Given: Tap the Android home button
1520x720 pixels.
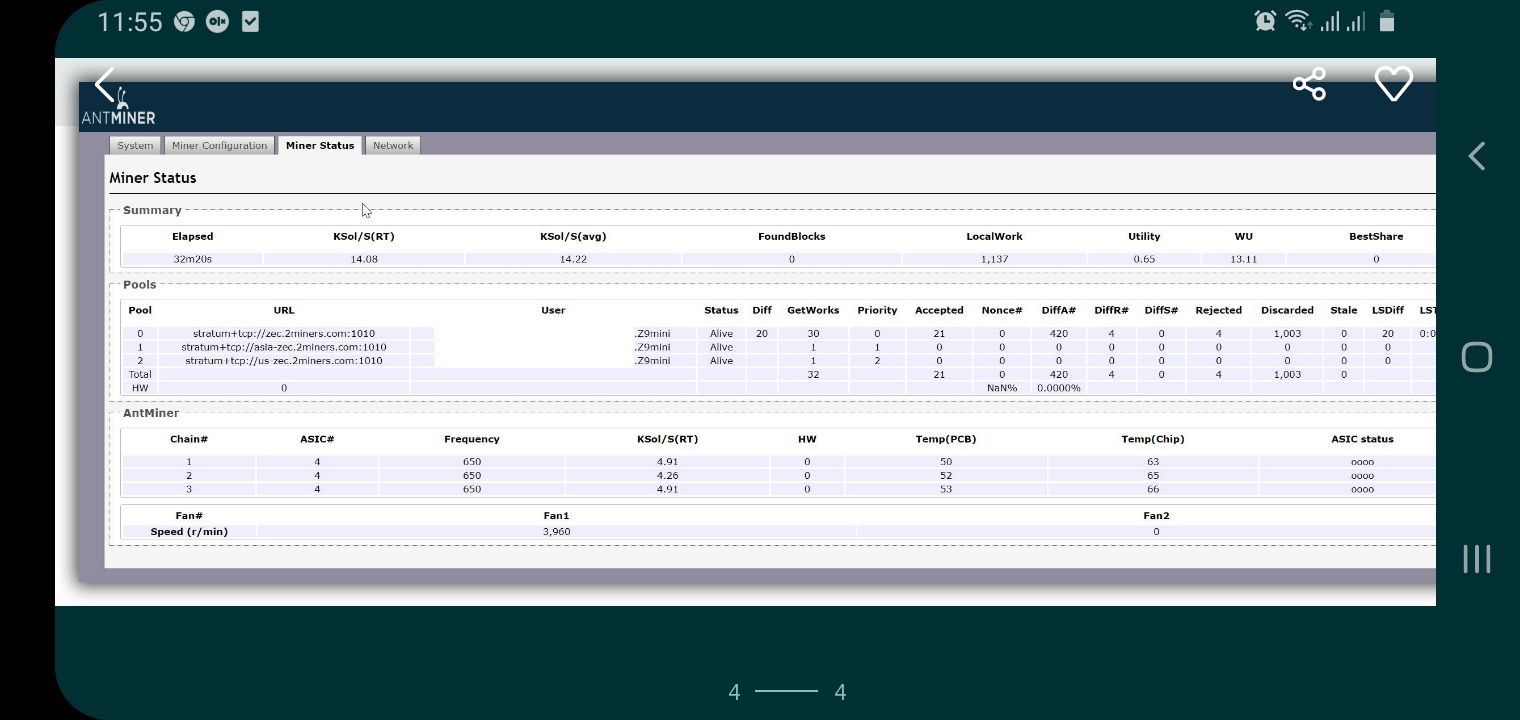Looking at the screenshot, I should coord(1477,357).
